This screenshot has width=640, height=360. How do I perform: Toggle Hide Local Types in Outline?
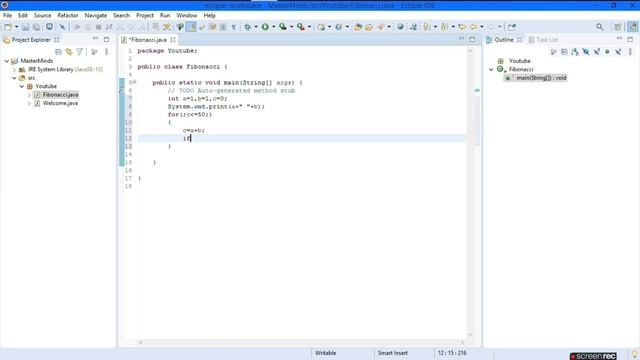pos(618,52)
